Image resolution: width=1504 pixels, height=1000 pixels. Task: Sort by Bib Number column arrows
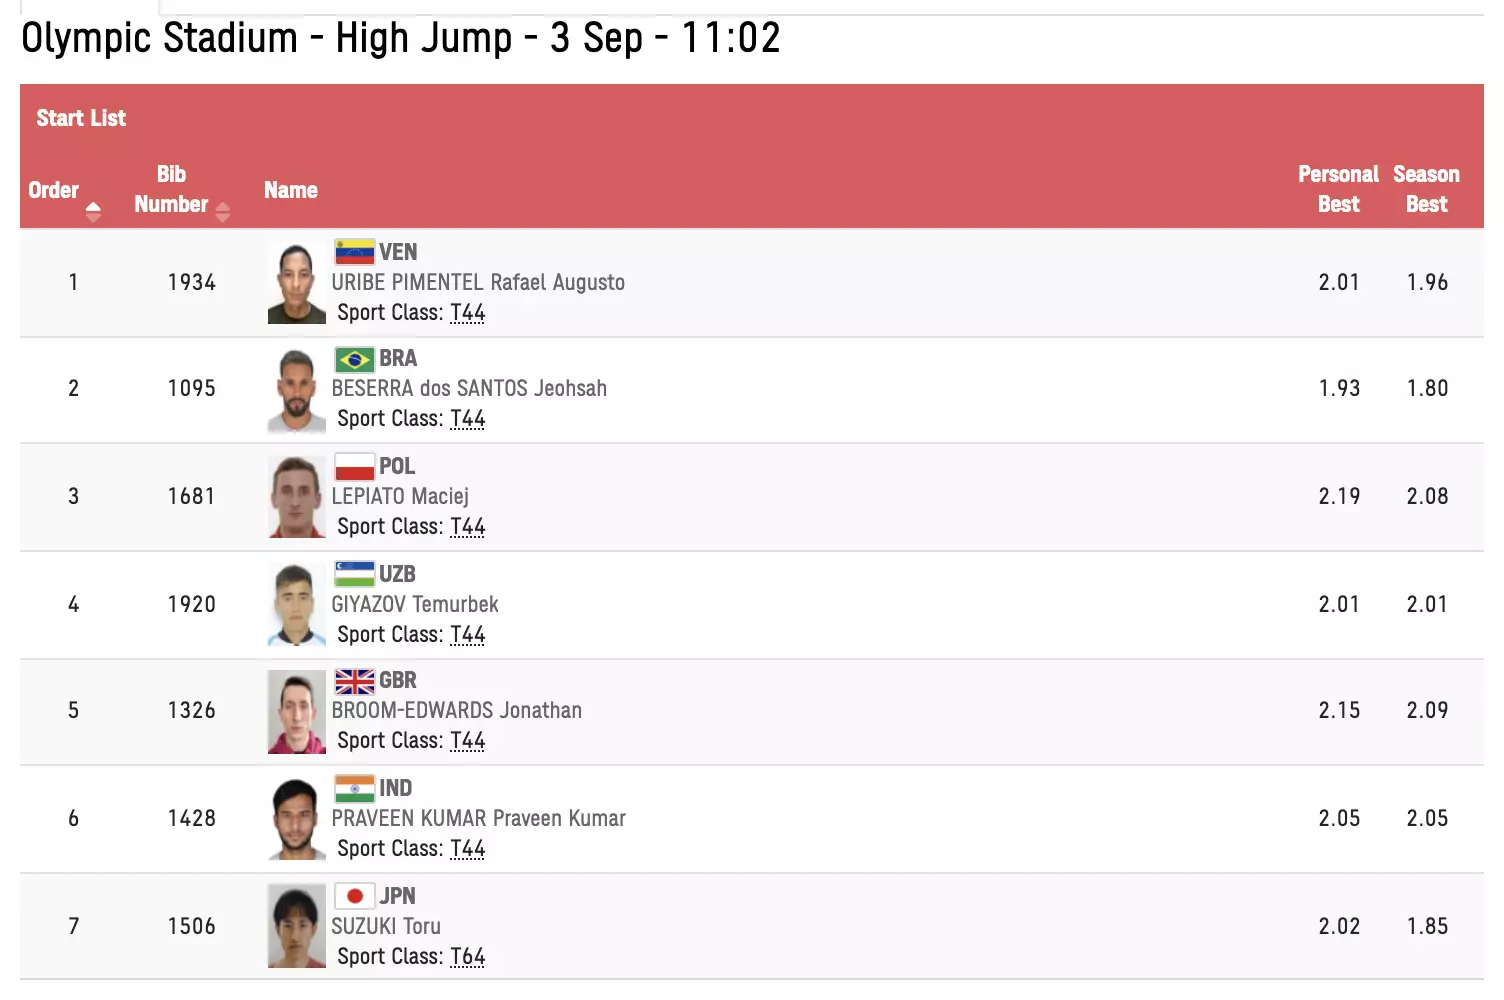[222, 211]
